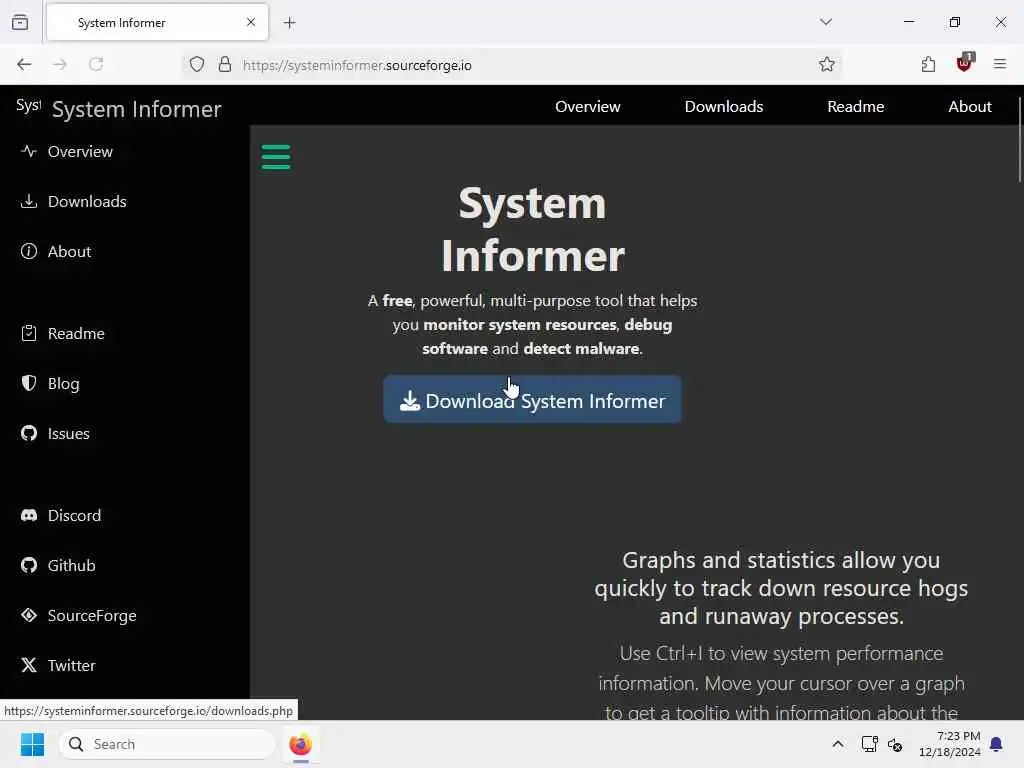1024x768 pixels.
Task: Click the URL address bar
Action: pyautogui.click(x=511, y=65)
